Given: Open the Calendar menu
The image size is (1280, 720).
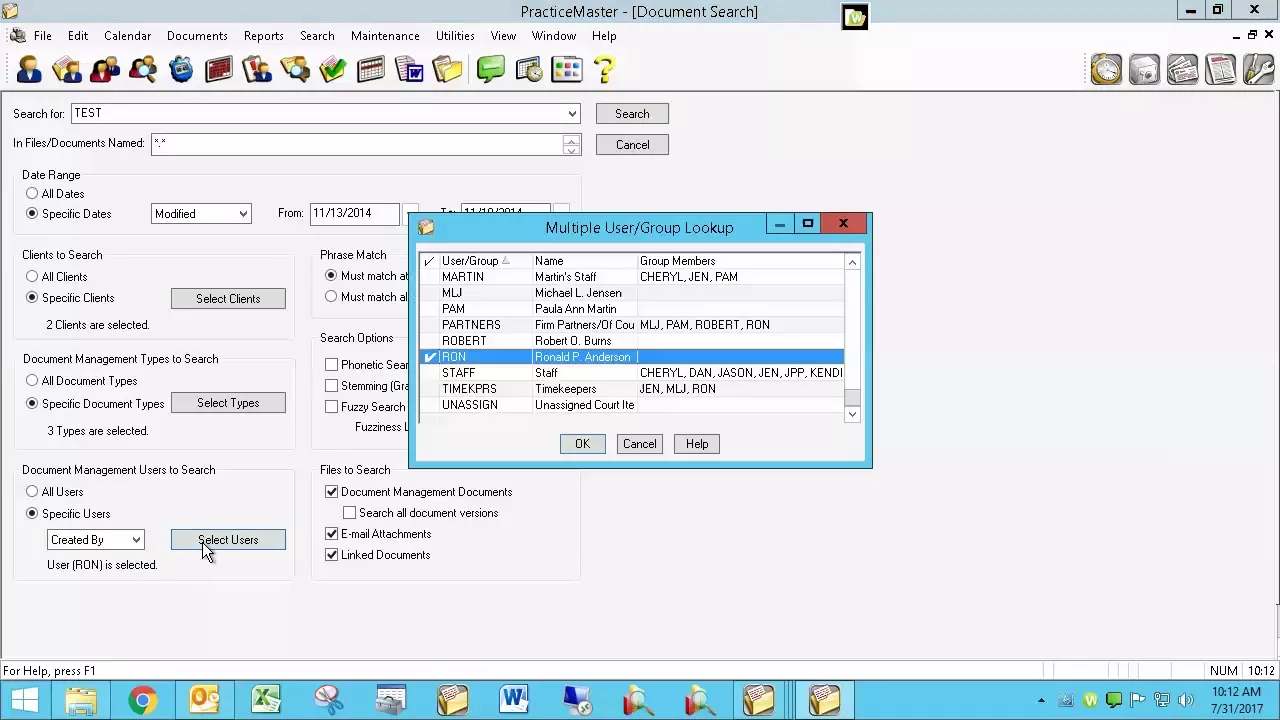Looking at the screenshot, I should 128,36.
